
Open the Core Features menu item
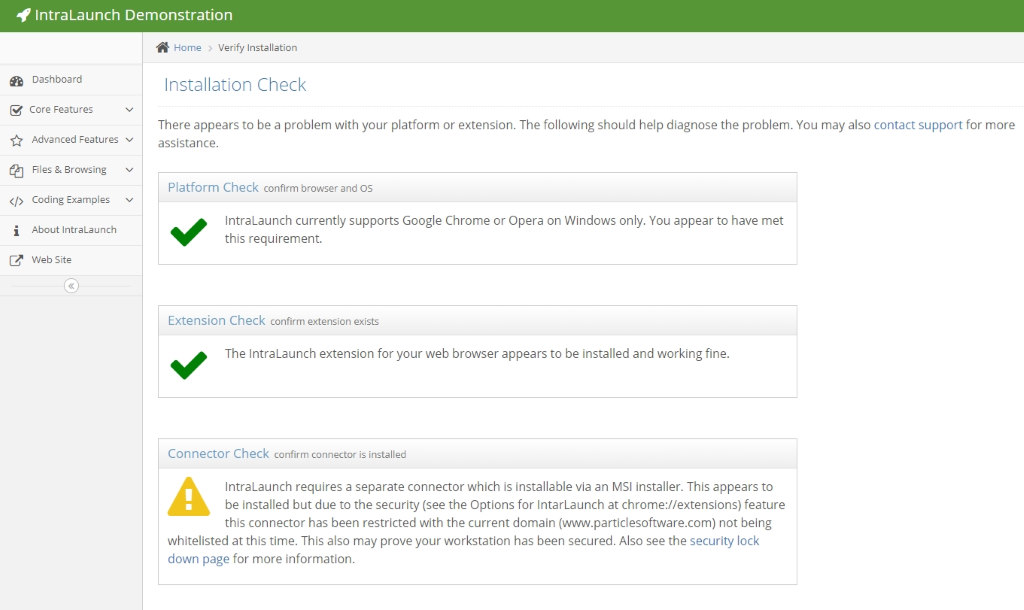[x=71, y=110]
